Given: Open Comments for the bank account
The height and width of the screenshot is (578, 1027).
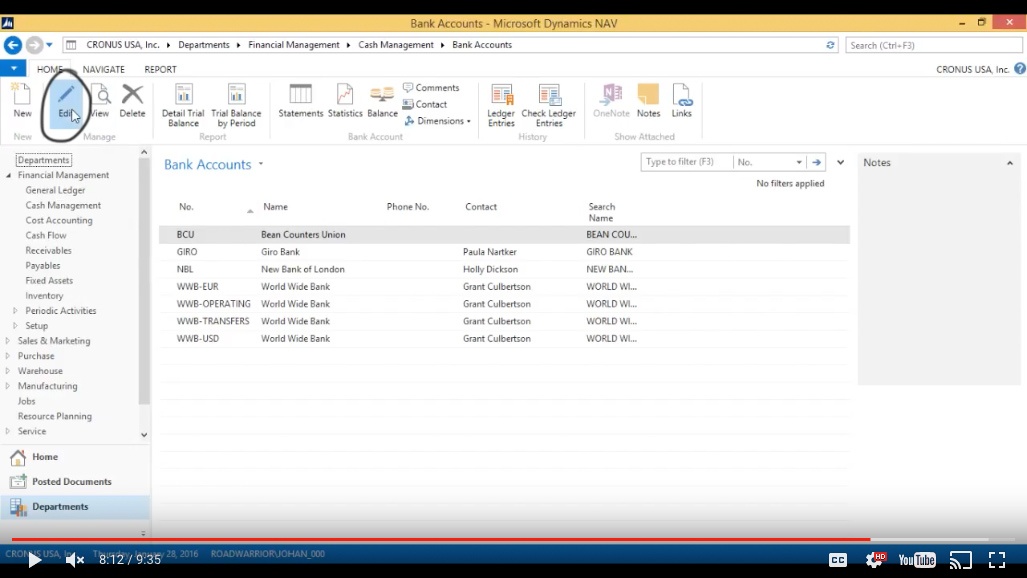Looking at the screenshot, I should [431, 87].
